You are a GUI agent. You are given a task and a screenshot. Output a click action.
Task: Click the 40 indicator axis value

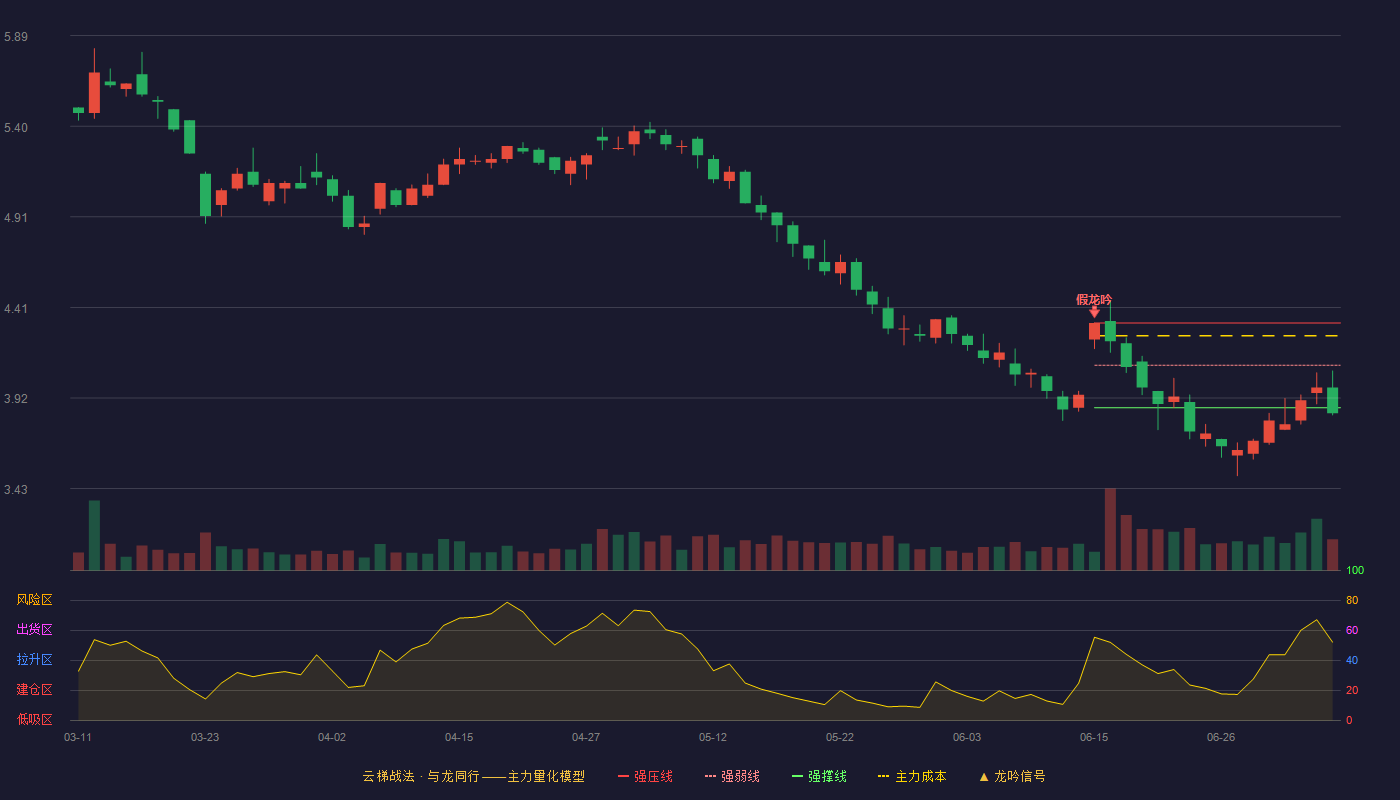click(x=1352, y=660)
